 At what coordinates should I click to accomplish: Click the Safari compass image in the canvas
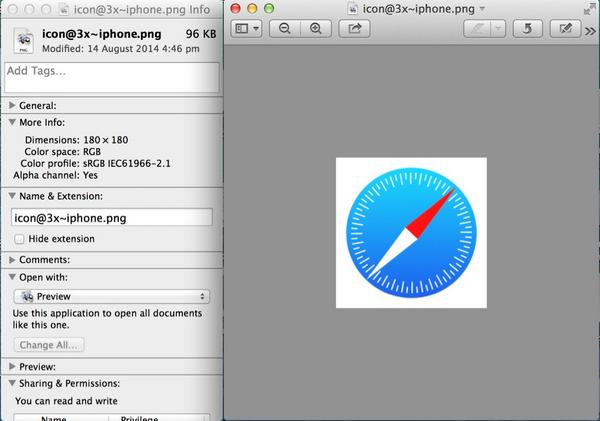pyautogui.click(x=411, y=233)
